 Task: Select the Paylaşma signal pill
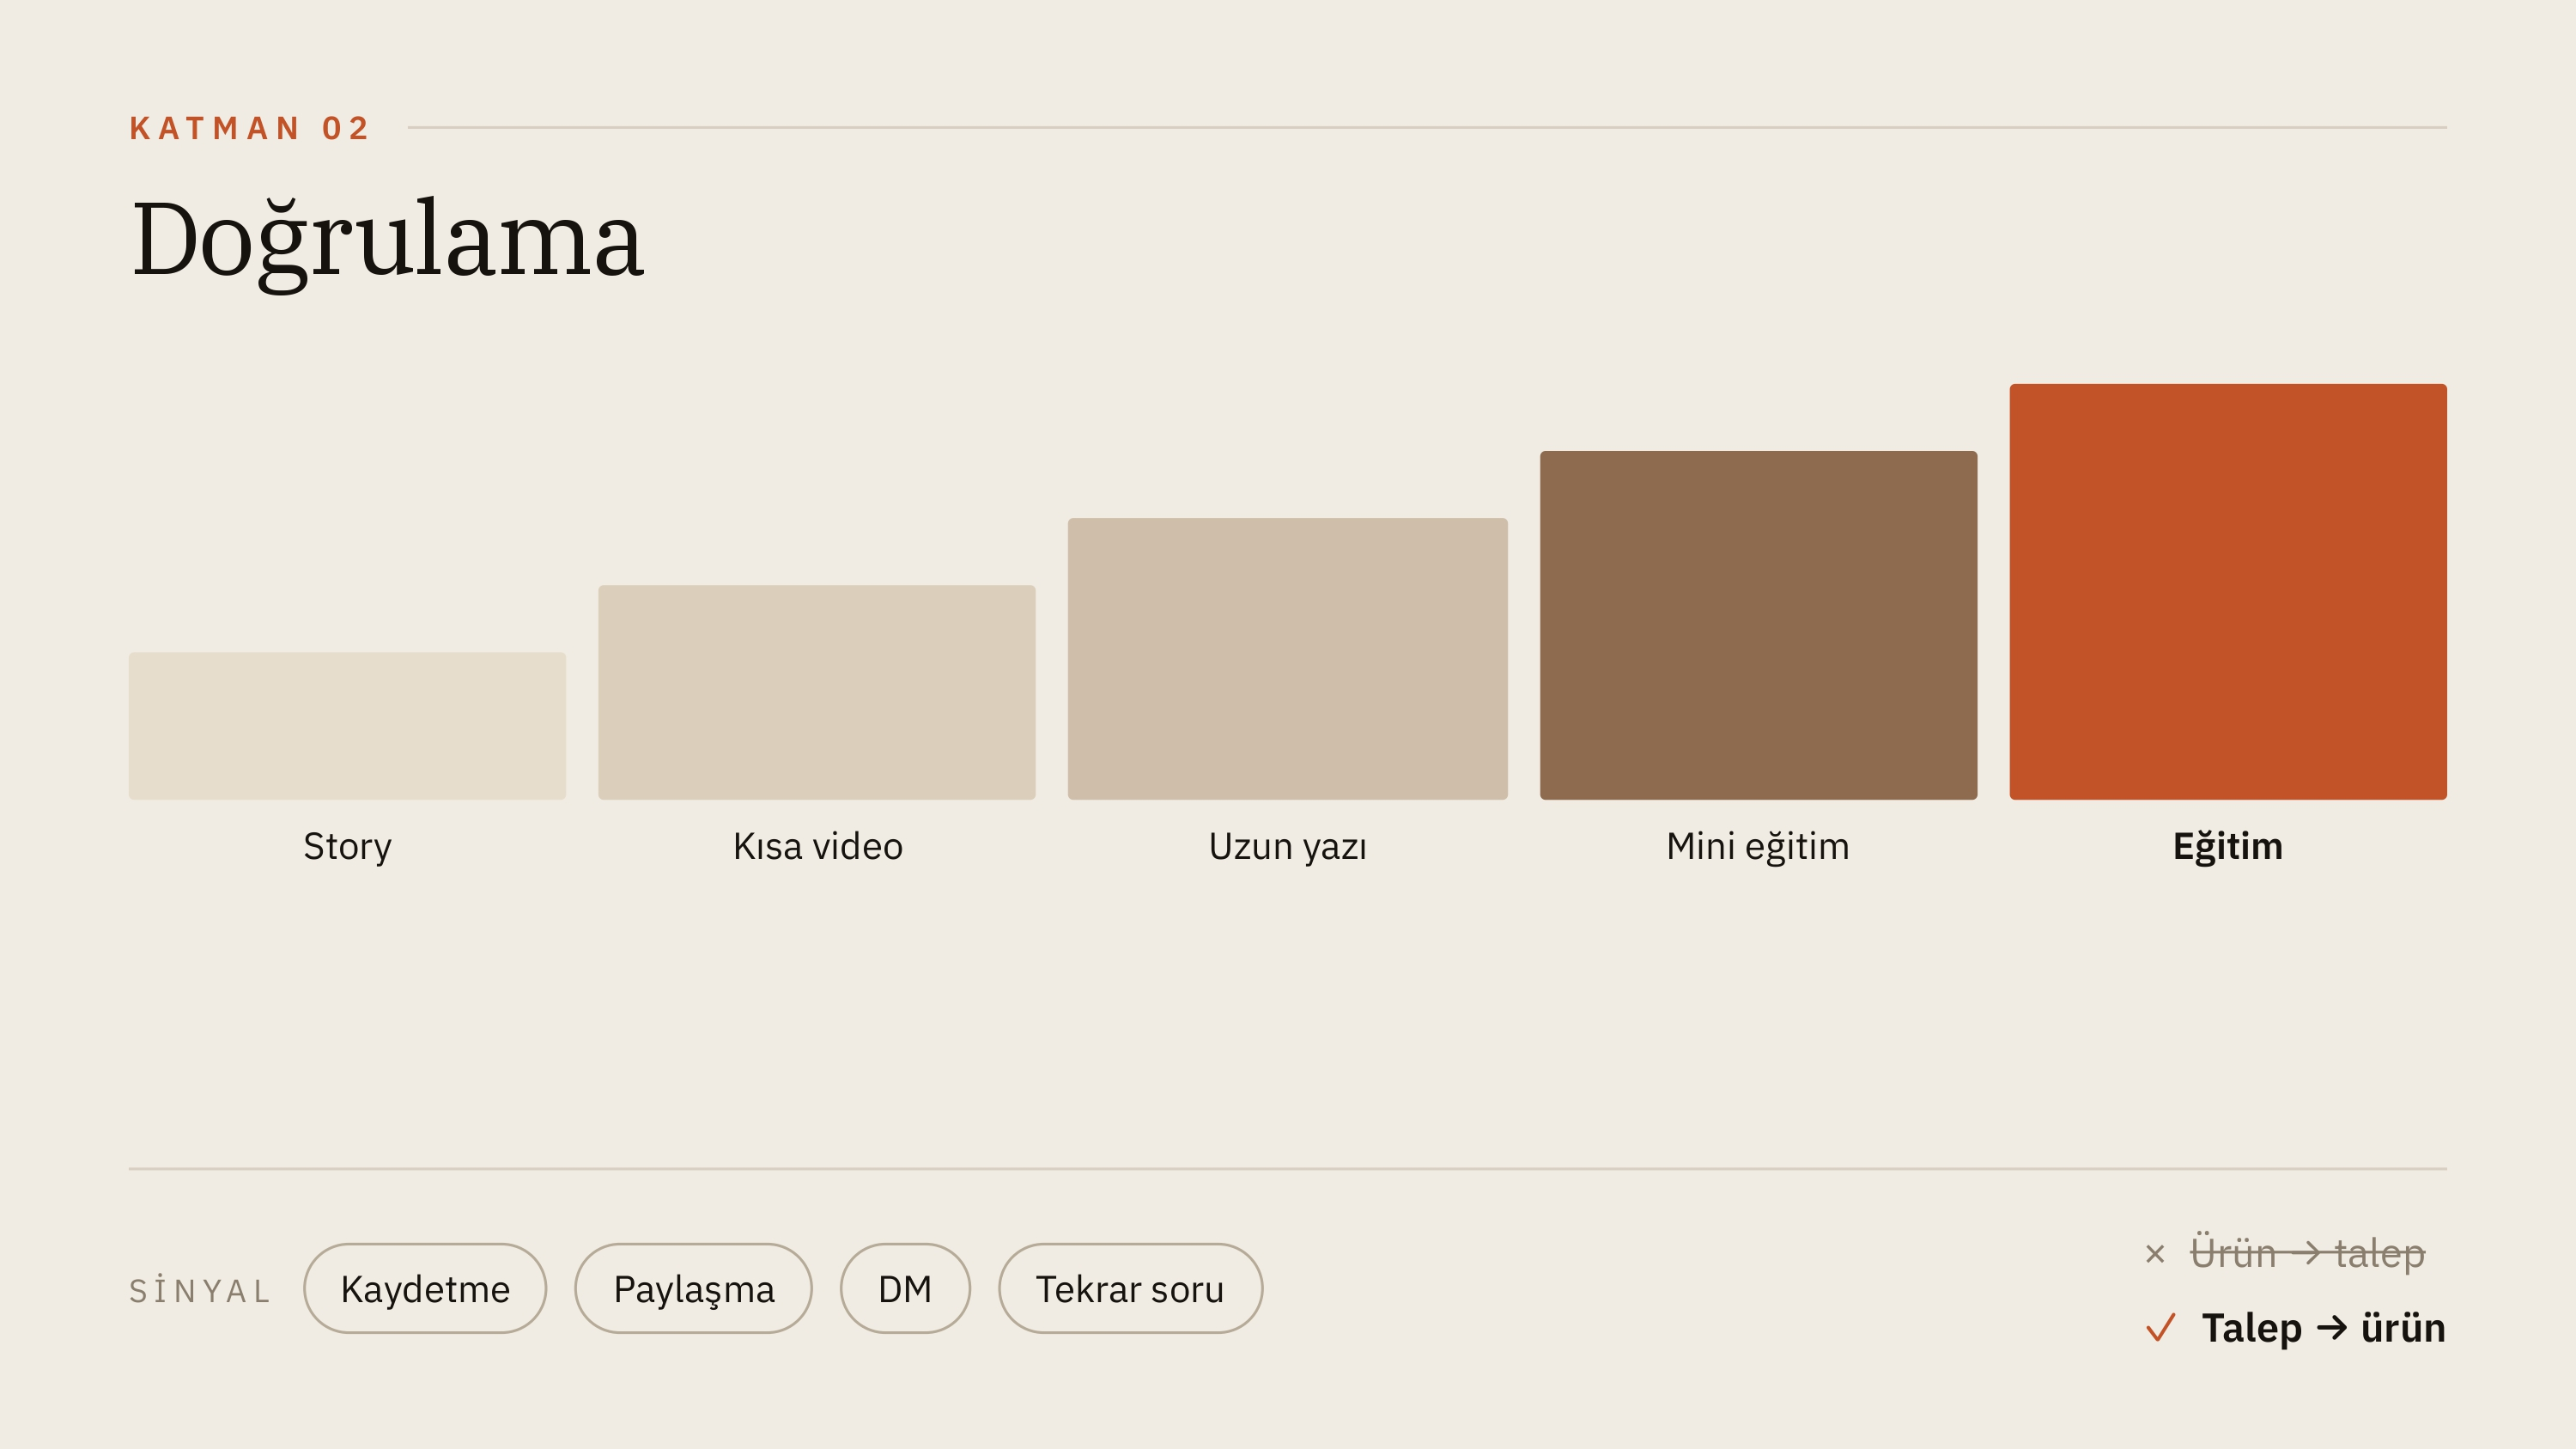click(693, 1288)
